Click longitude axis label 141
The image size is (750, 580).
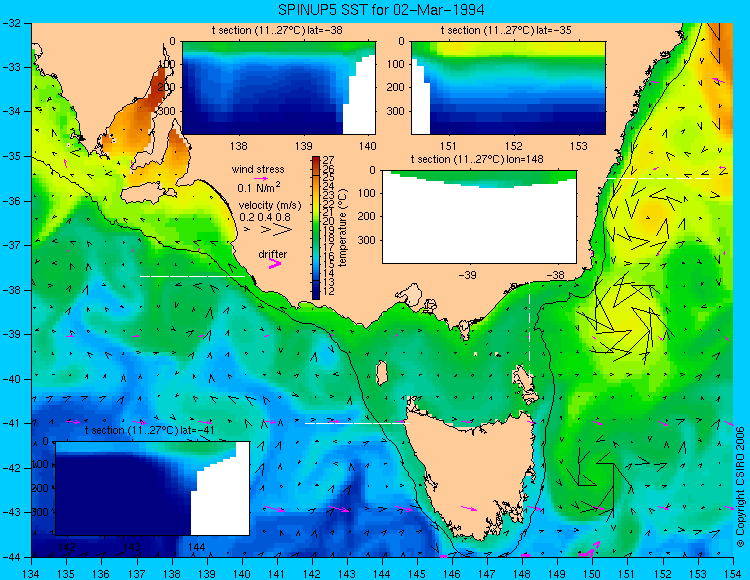(276, 574)
